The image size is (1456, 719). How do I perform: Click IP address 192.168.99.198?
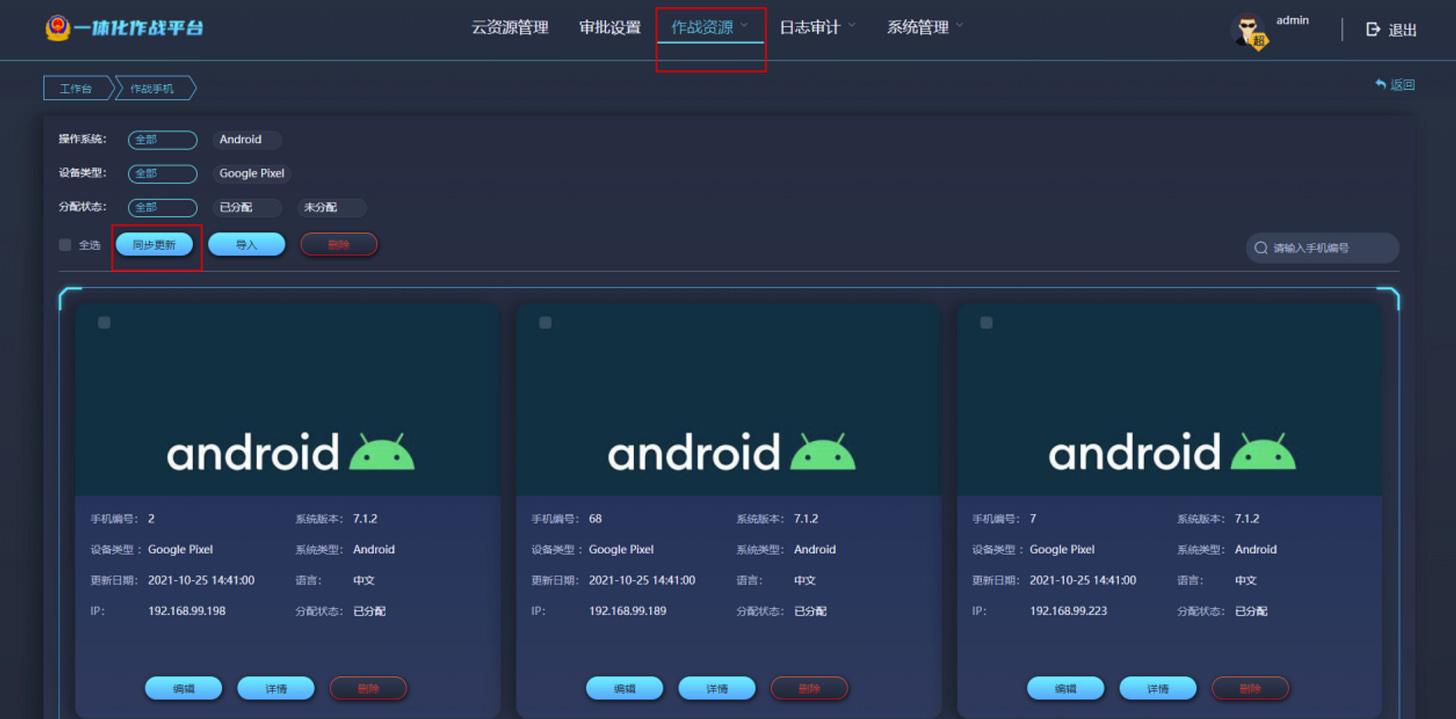coord(187,611)
